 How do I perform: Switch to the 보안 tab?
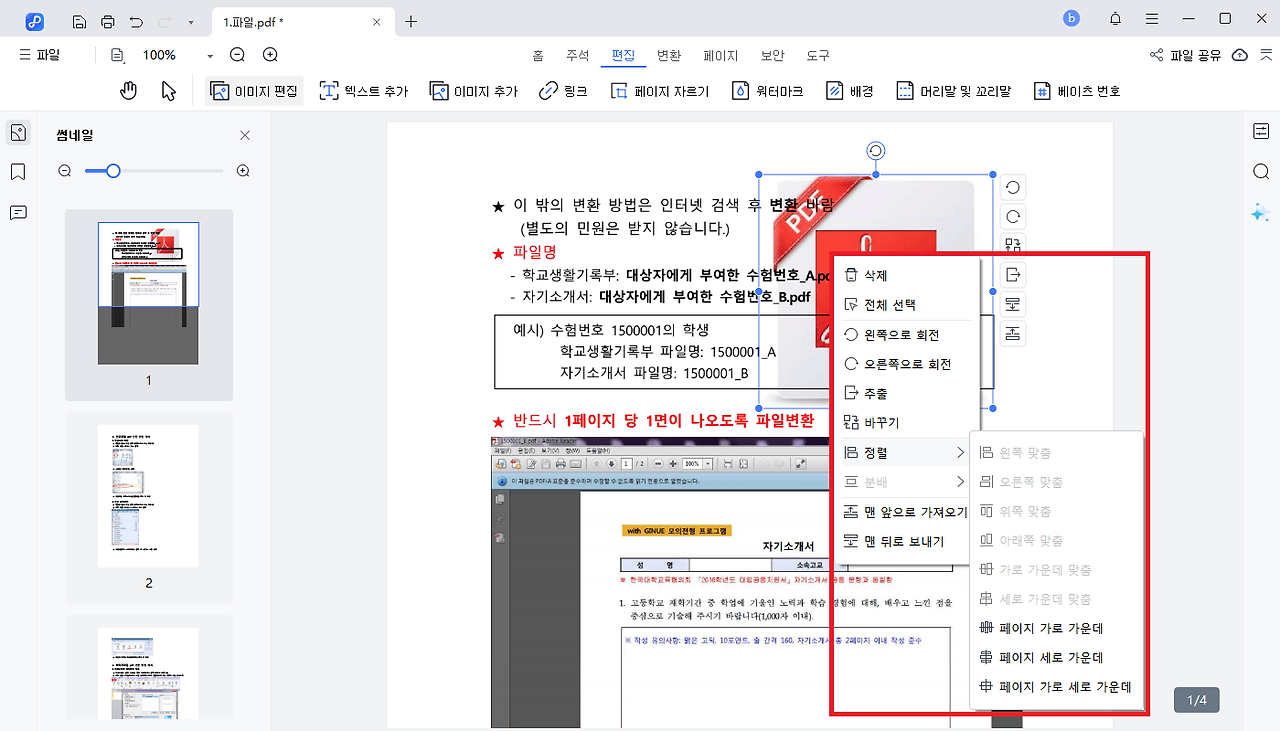click(772, 56)
